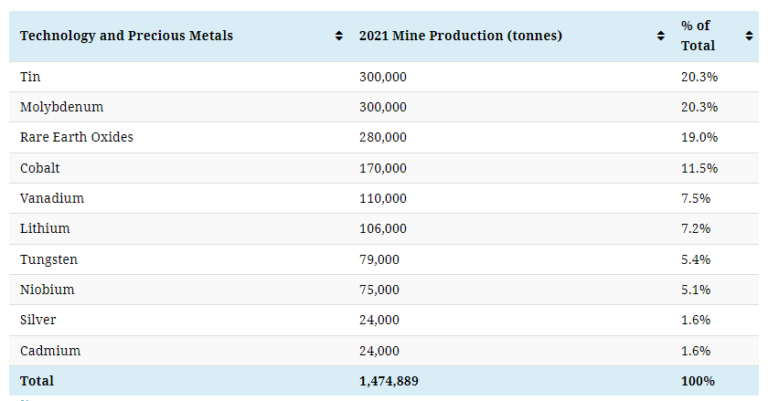Select Lithium's 106,000 production value
This screenshot has height=401, width=768.
pyautogui.click(x=383, y=228)
